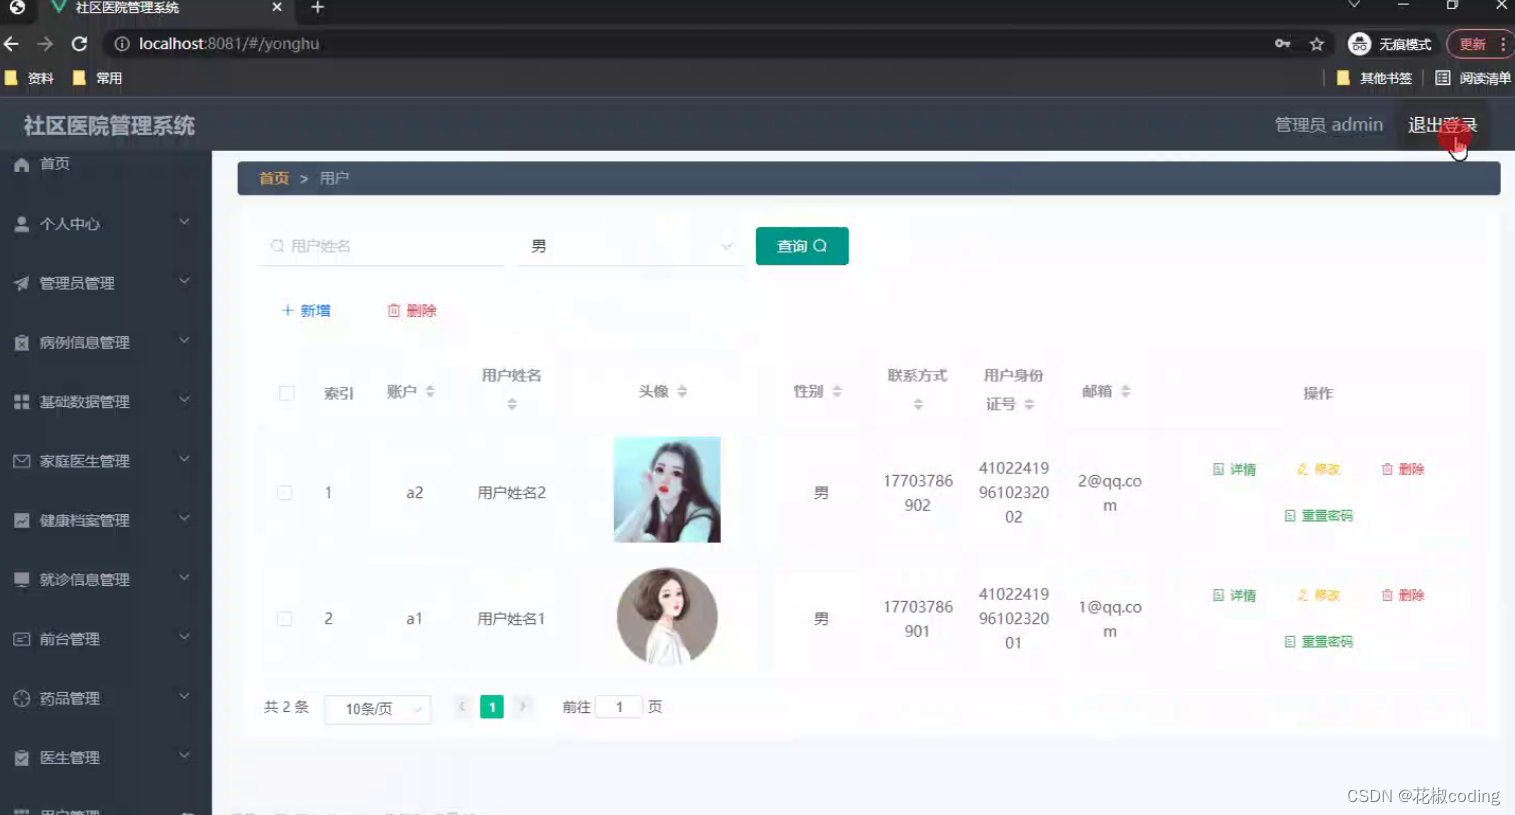Click the 查询 search button
The image size is (1515, 815).
[801, 245]
